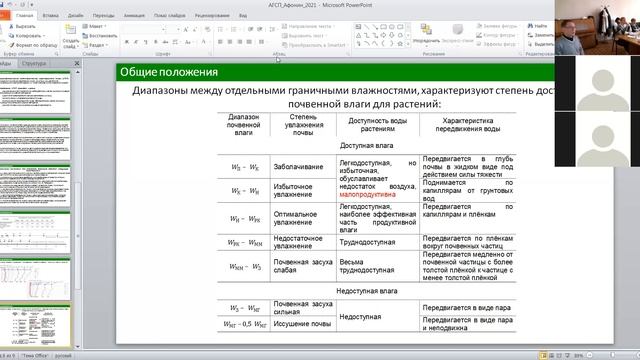This screenshot has width=640, height=360.
Task: Select the bottom highlighted slide thumbnail
Action: click(35, 325)
